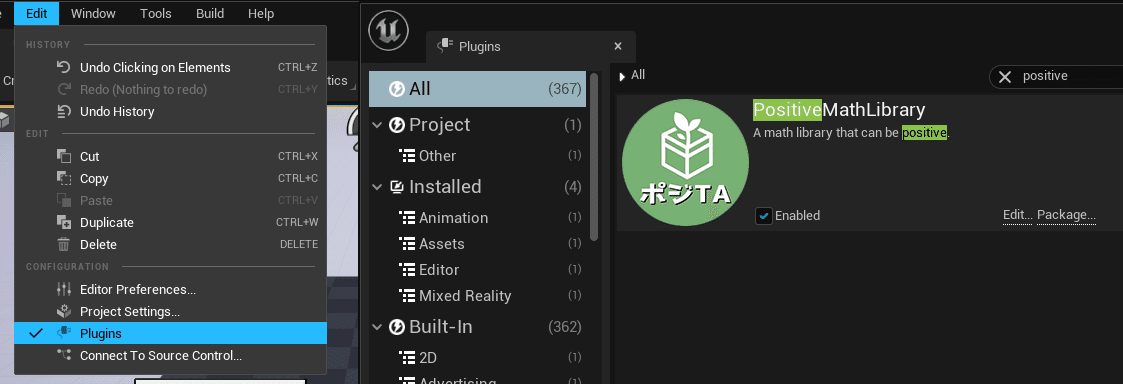
Task: Click the Connect To Source Control icon
Action: tap(64, 355)
